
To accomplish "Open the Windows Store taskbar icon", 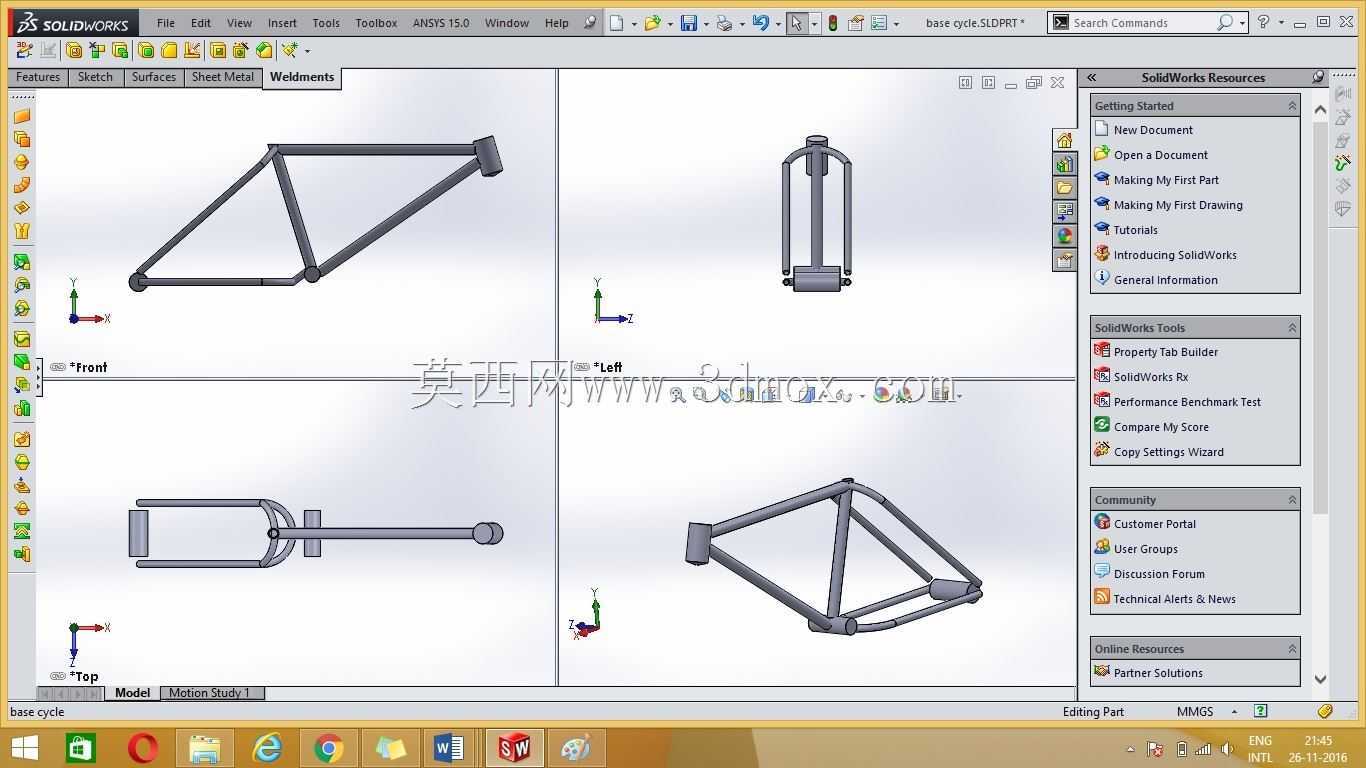I will click(x=81, y=748).
